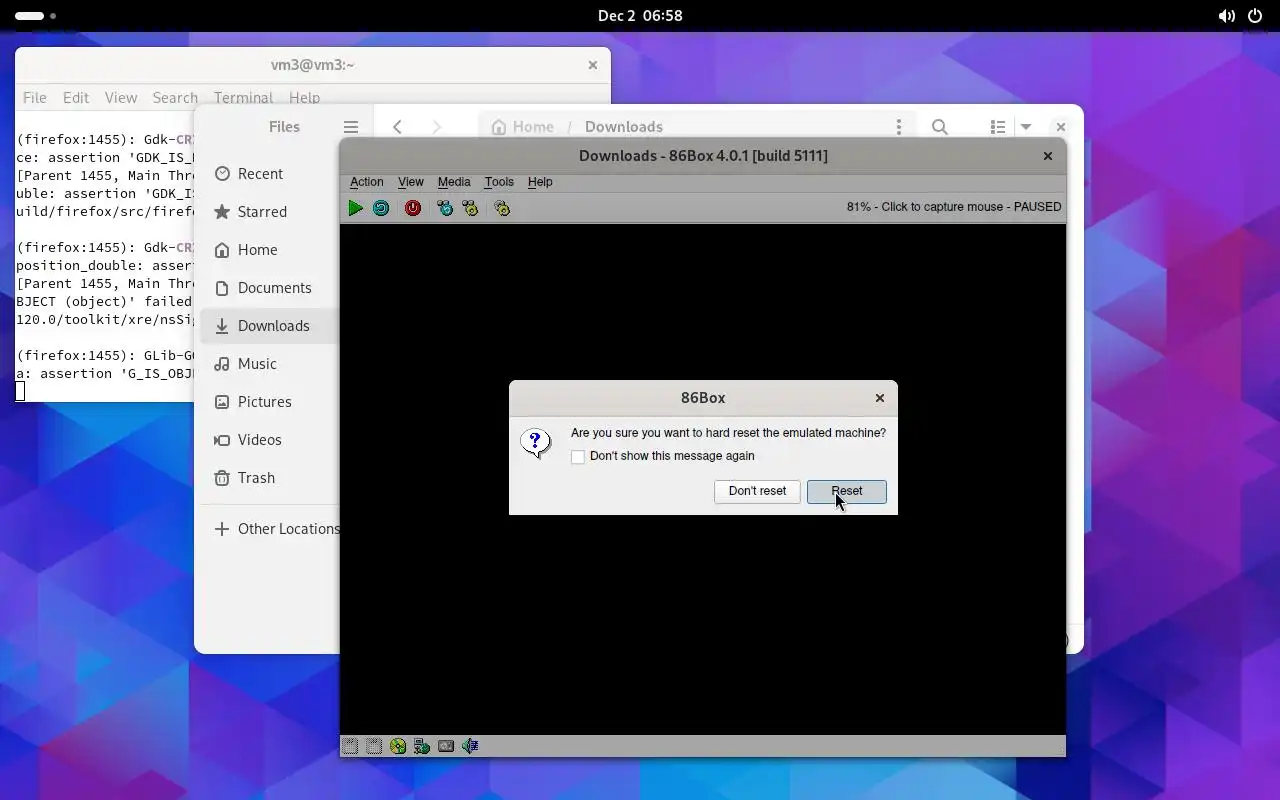
Task: Click the second floppy drive status bar icon
Action: [374, 746]
